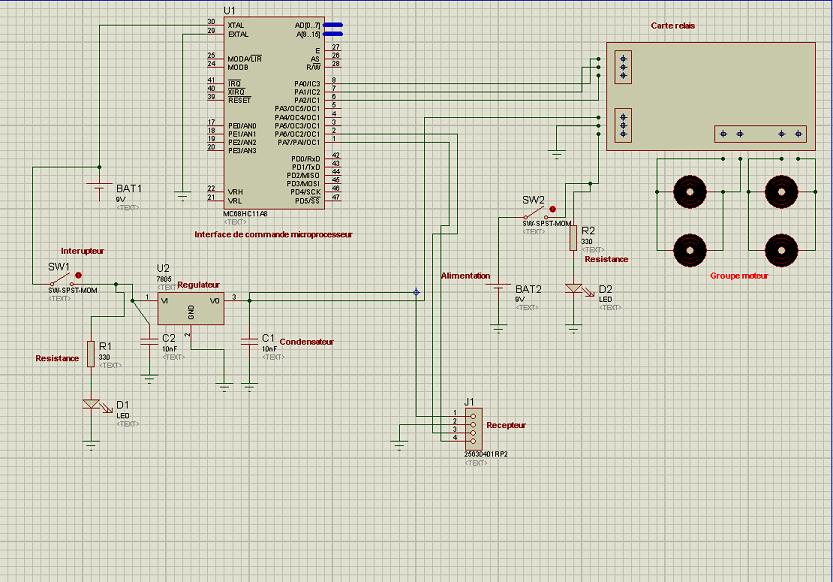Image resolution: width=833 pixels, height=582 pixels.
Task: Click the D1 LED diode symbol
Action: pyautogui.click(x=91, y=405)
